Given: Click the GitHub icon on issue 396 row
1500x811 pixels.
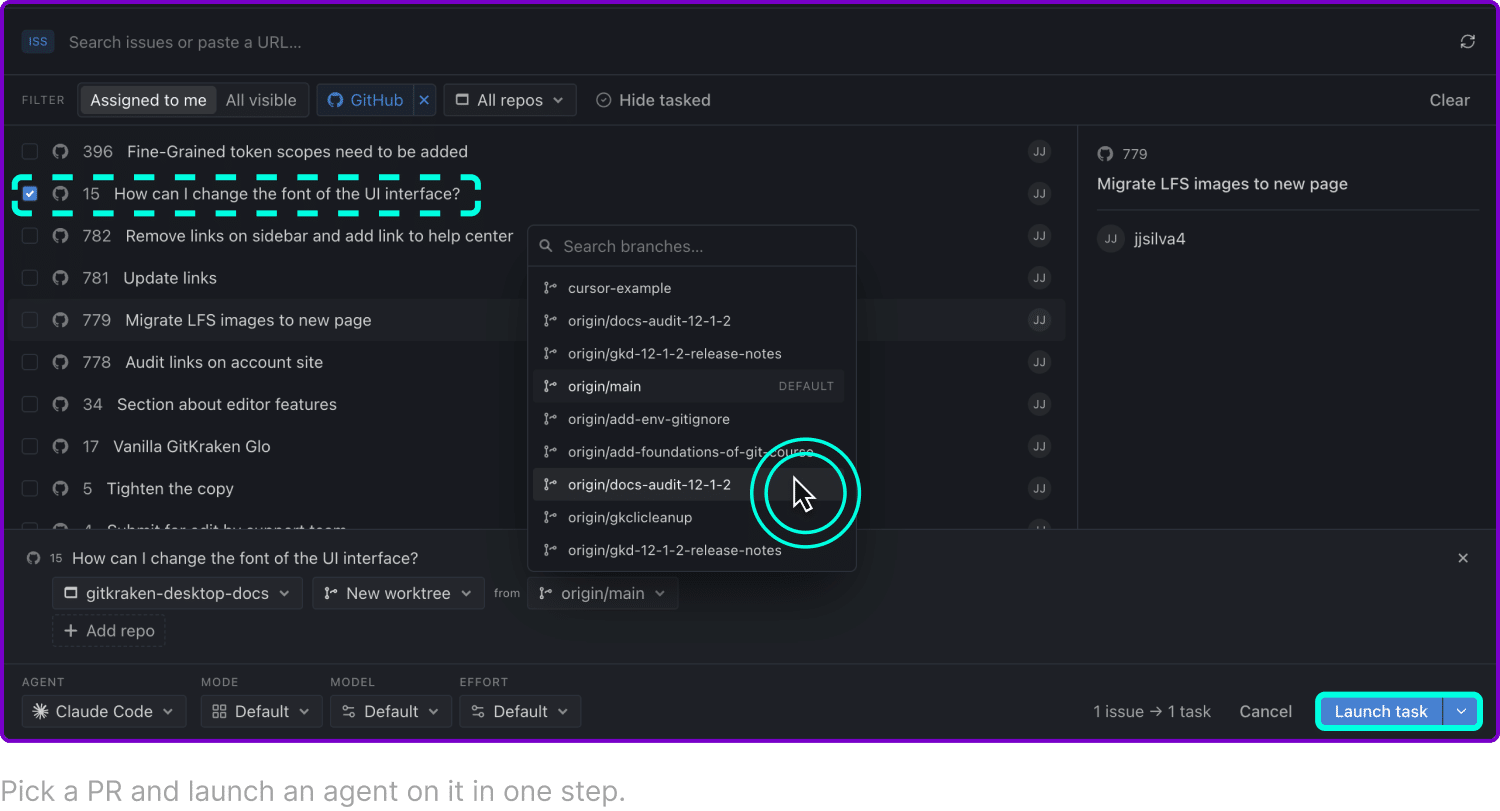Looking at the screenshot, I should point(60,152).
